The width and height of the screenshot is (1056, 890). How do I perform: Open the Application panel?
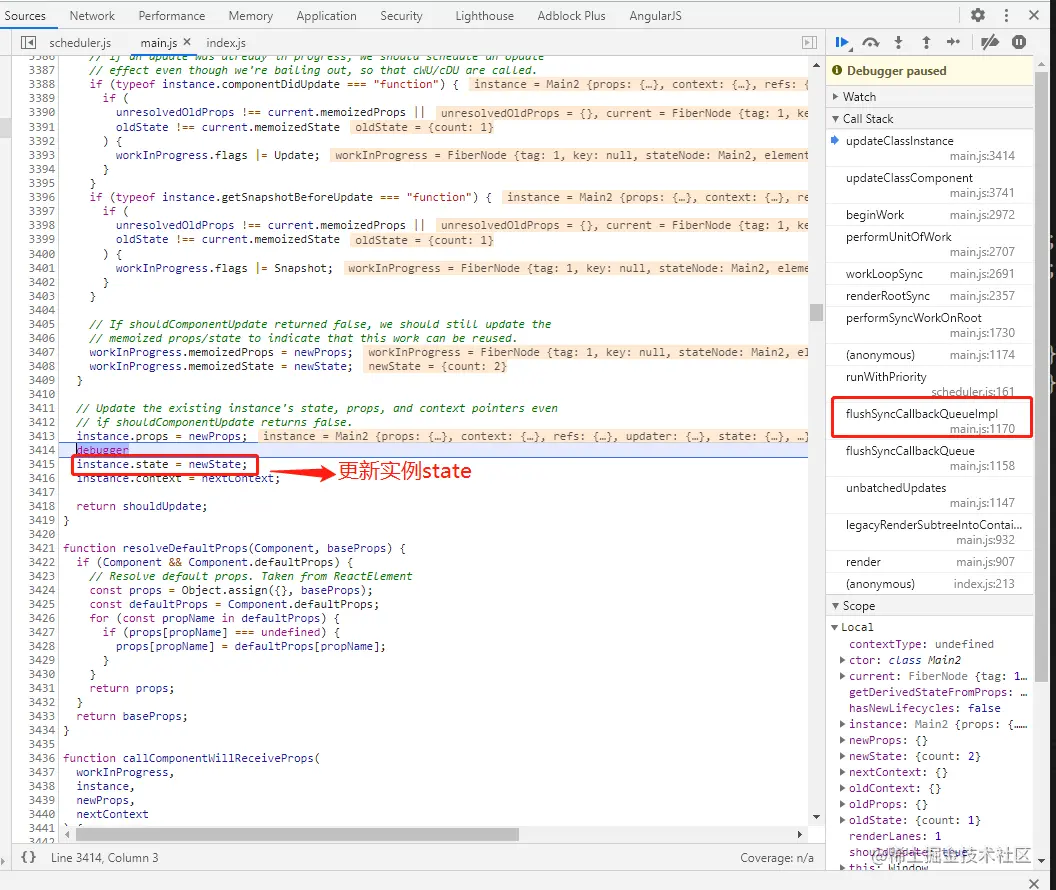[x=327, y=15]
